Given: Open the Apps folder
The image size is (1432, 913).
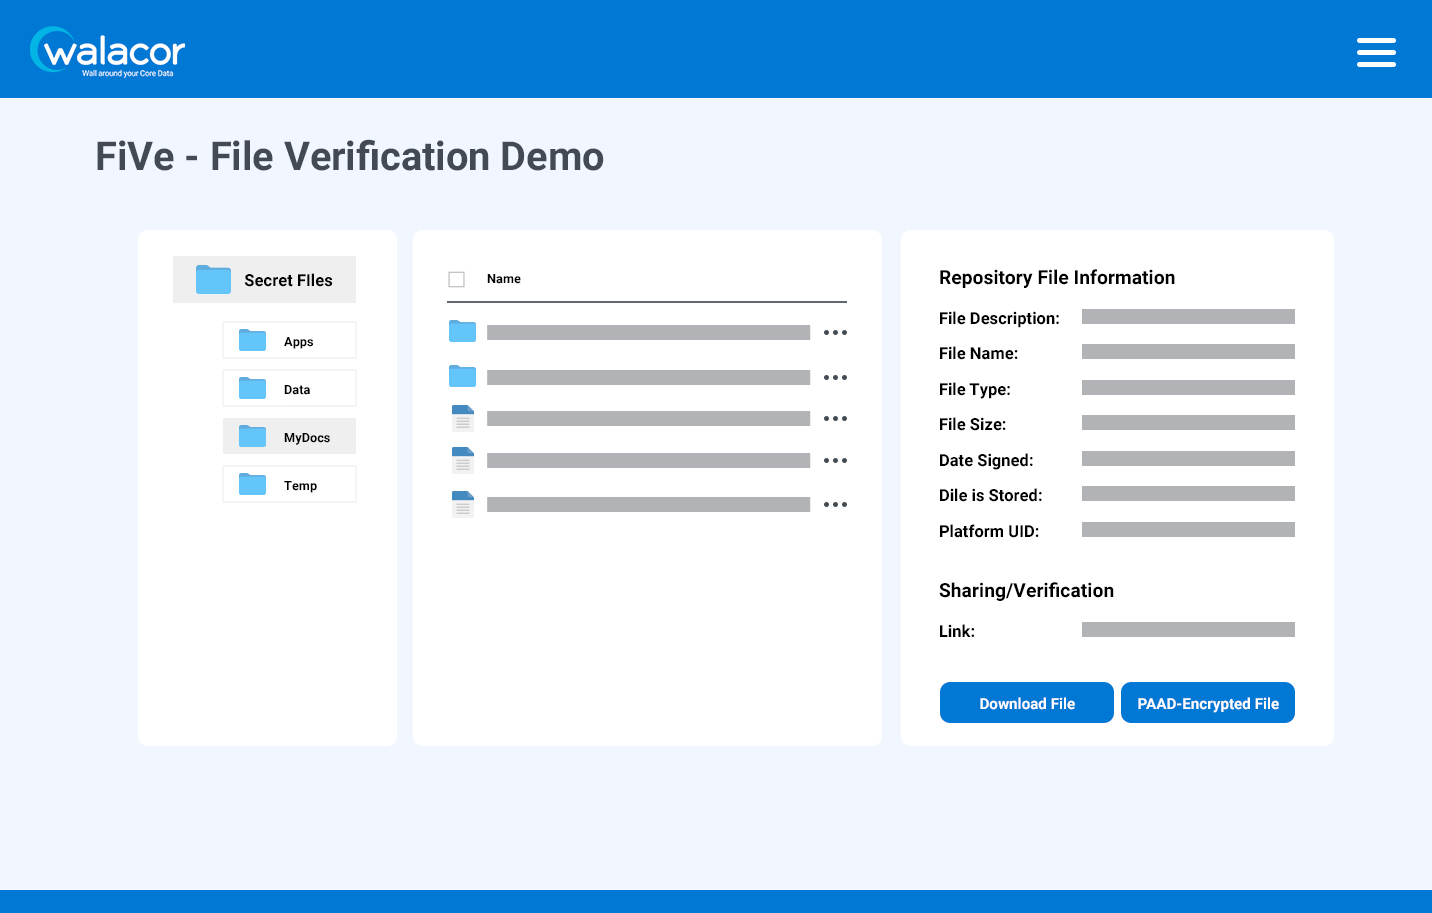Looking at the screenshot, I should pyautogui.click(x=289, y=341).
